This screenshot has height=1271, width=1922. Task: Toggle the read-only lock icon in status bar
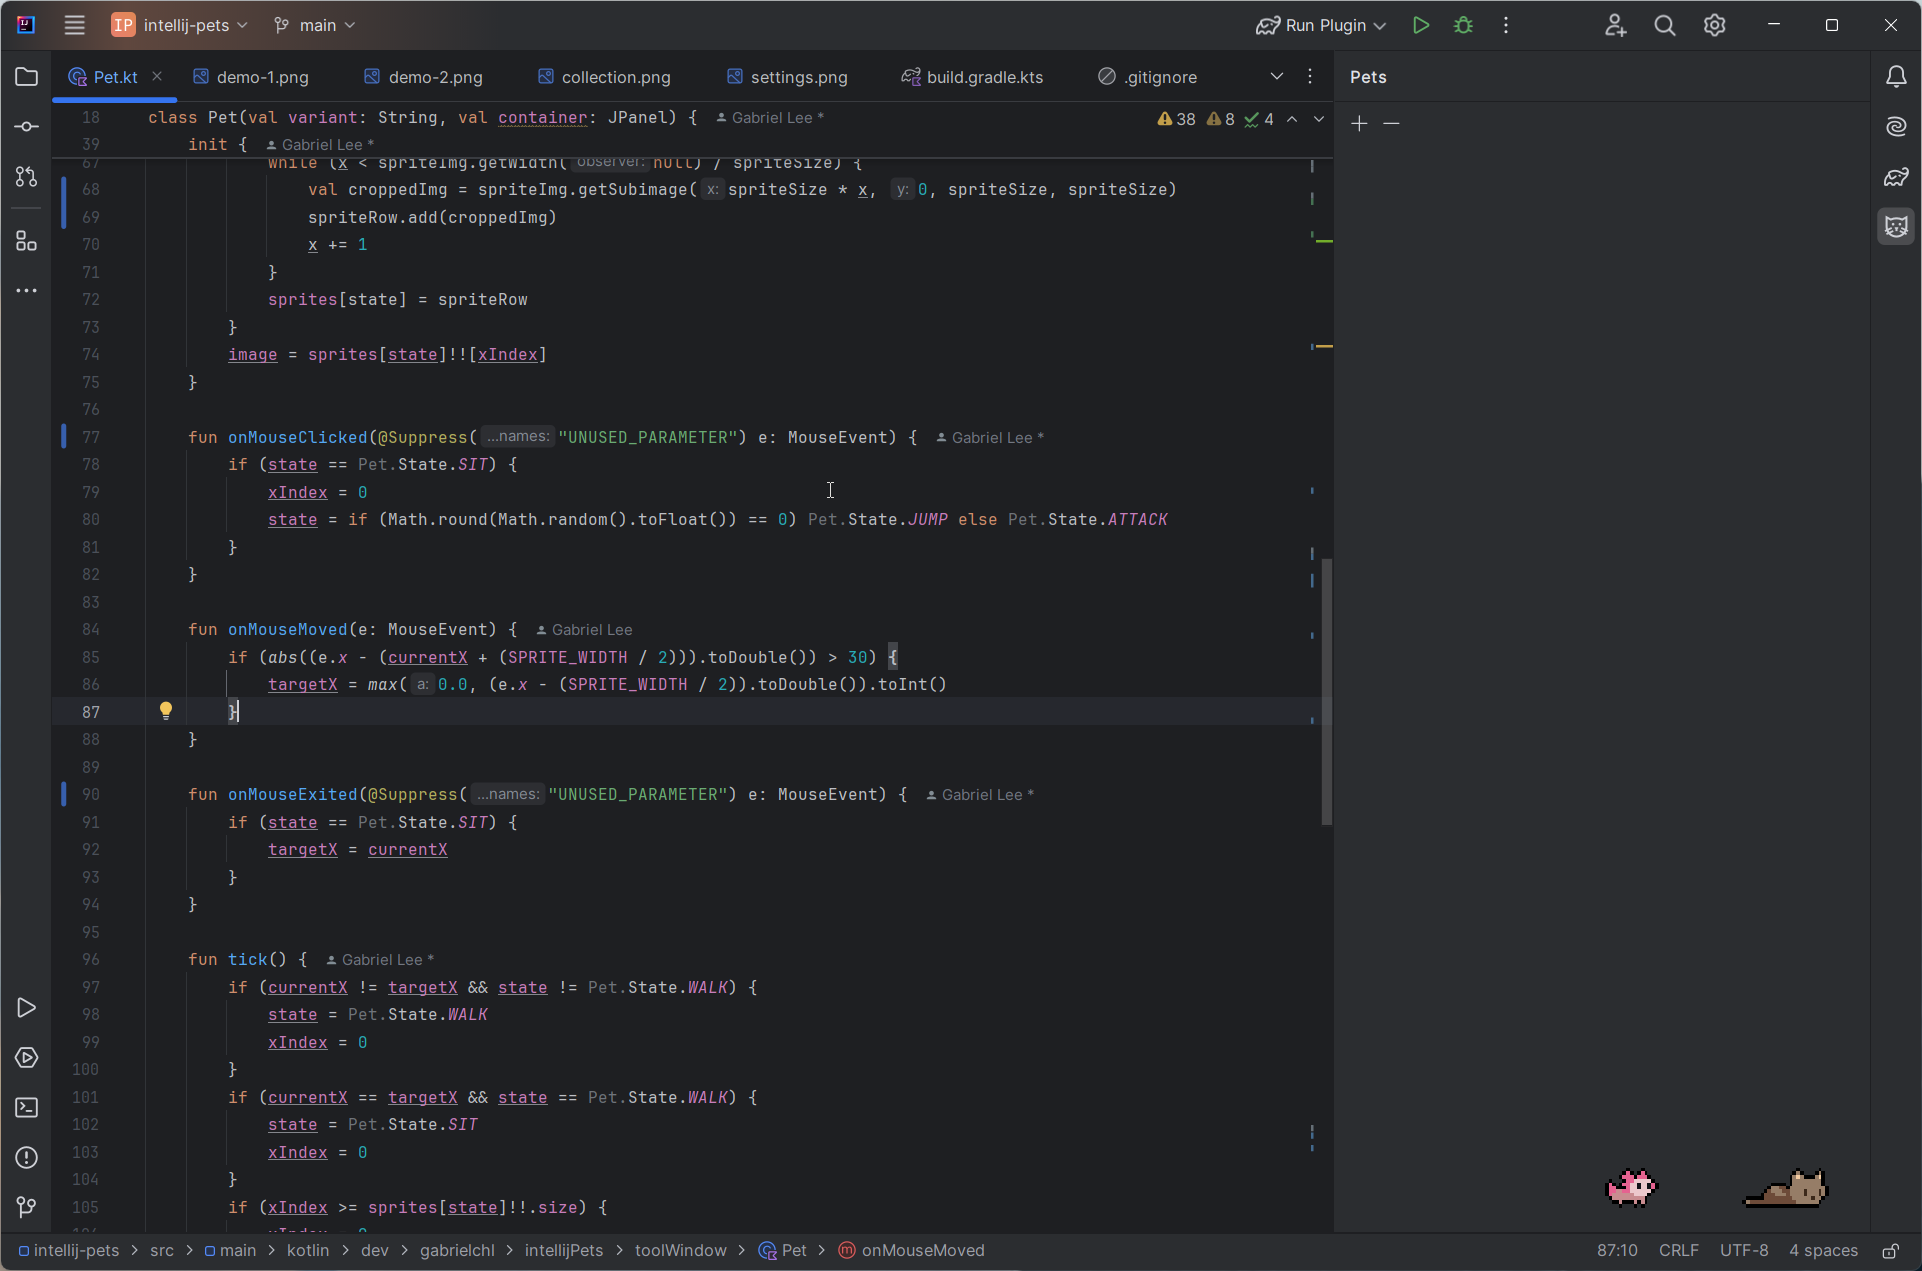(1891, 1251)
